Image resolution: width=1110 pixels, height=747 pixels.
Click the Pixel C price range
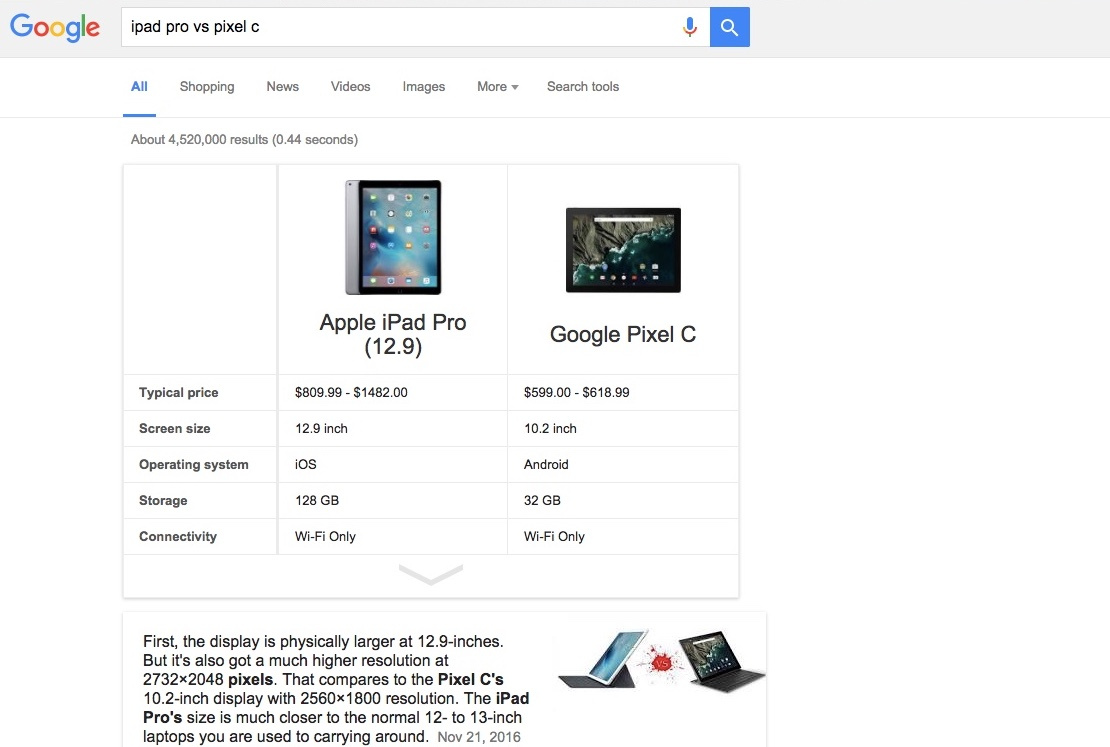(577, 393)
